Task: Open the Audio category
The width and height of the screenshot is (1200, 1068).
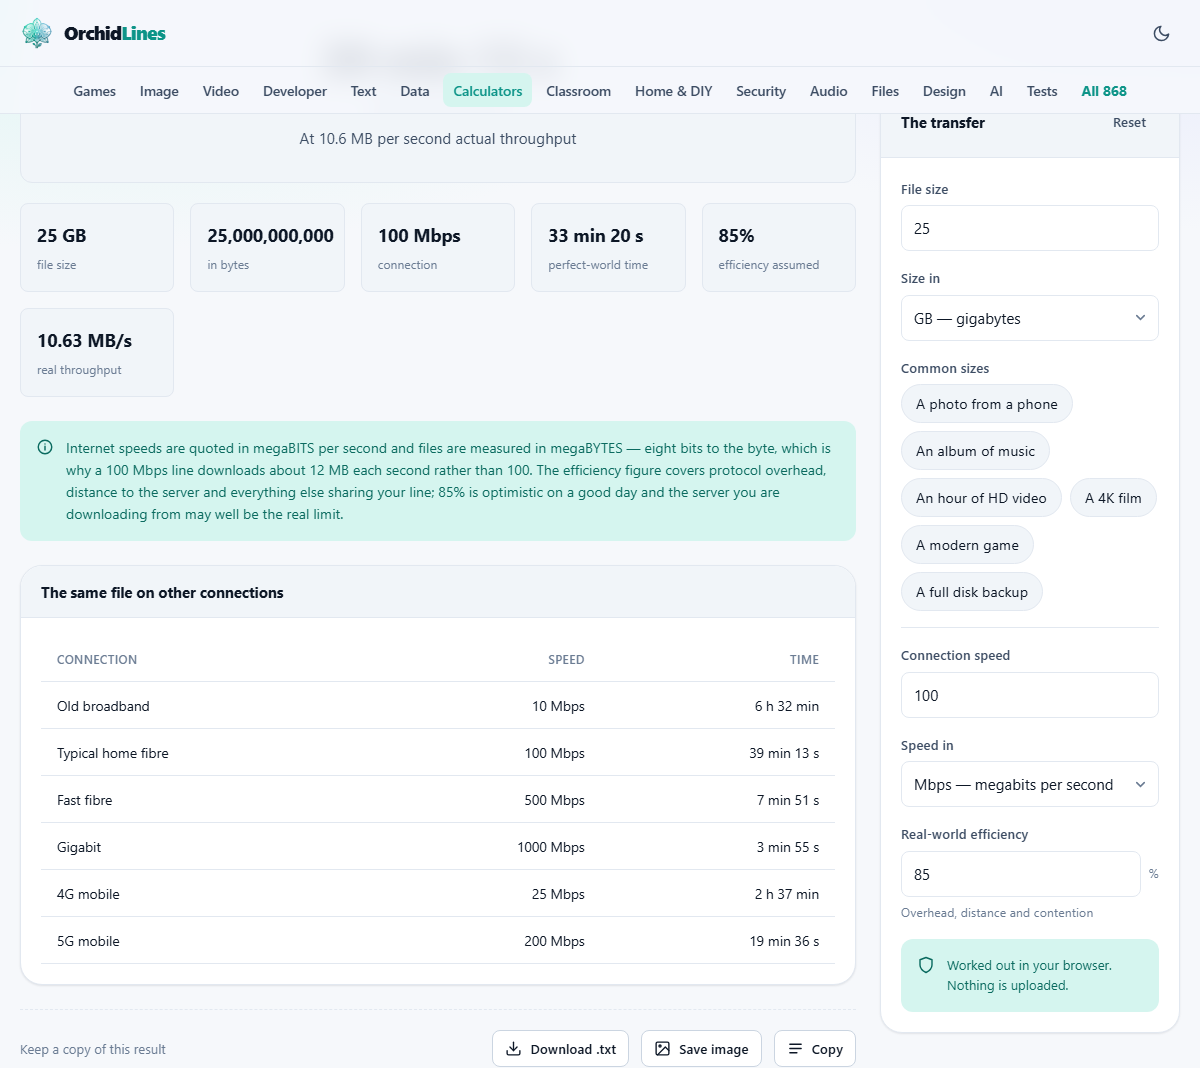Action: point(829,91)
